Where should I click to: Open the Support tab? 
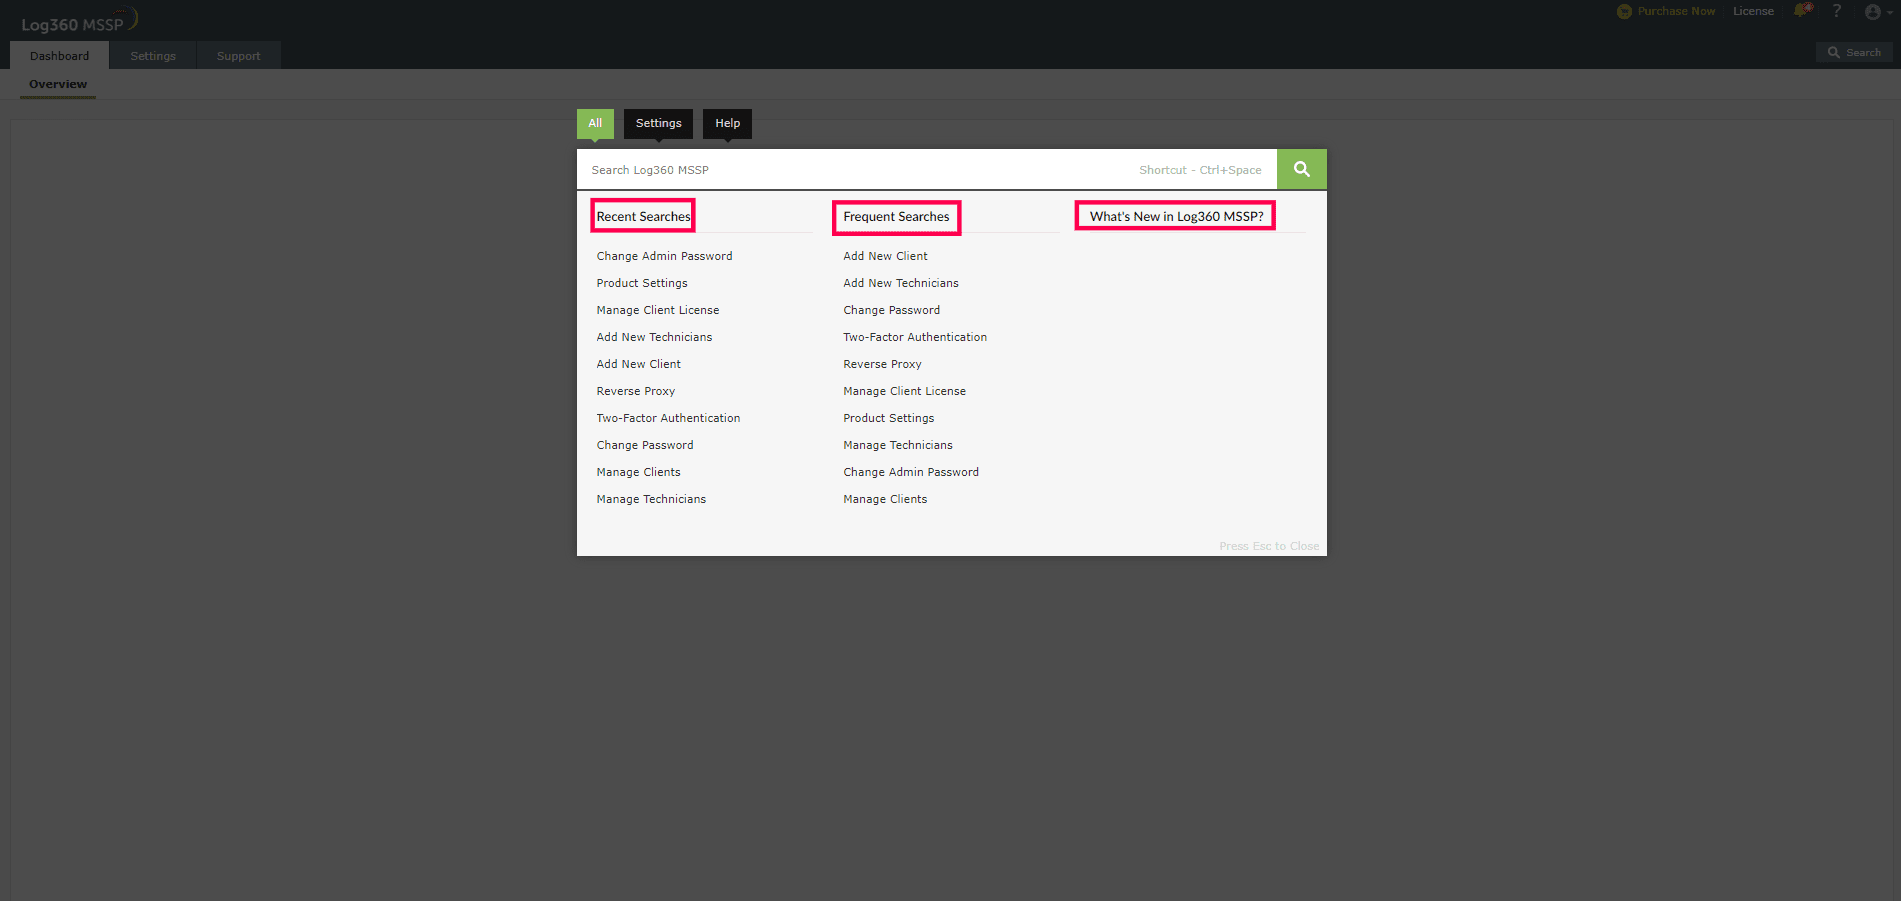click(x=239, y=55)
